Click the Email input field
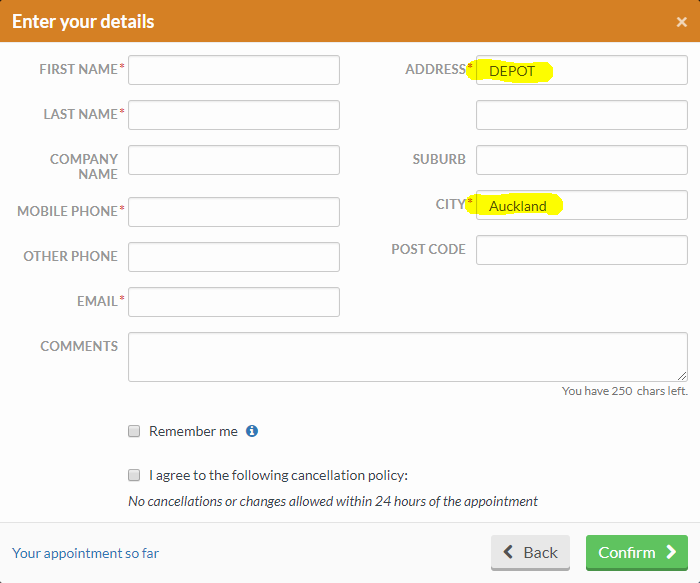The height and width of the screenshot is (583, 700). pos(234,302)
